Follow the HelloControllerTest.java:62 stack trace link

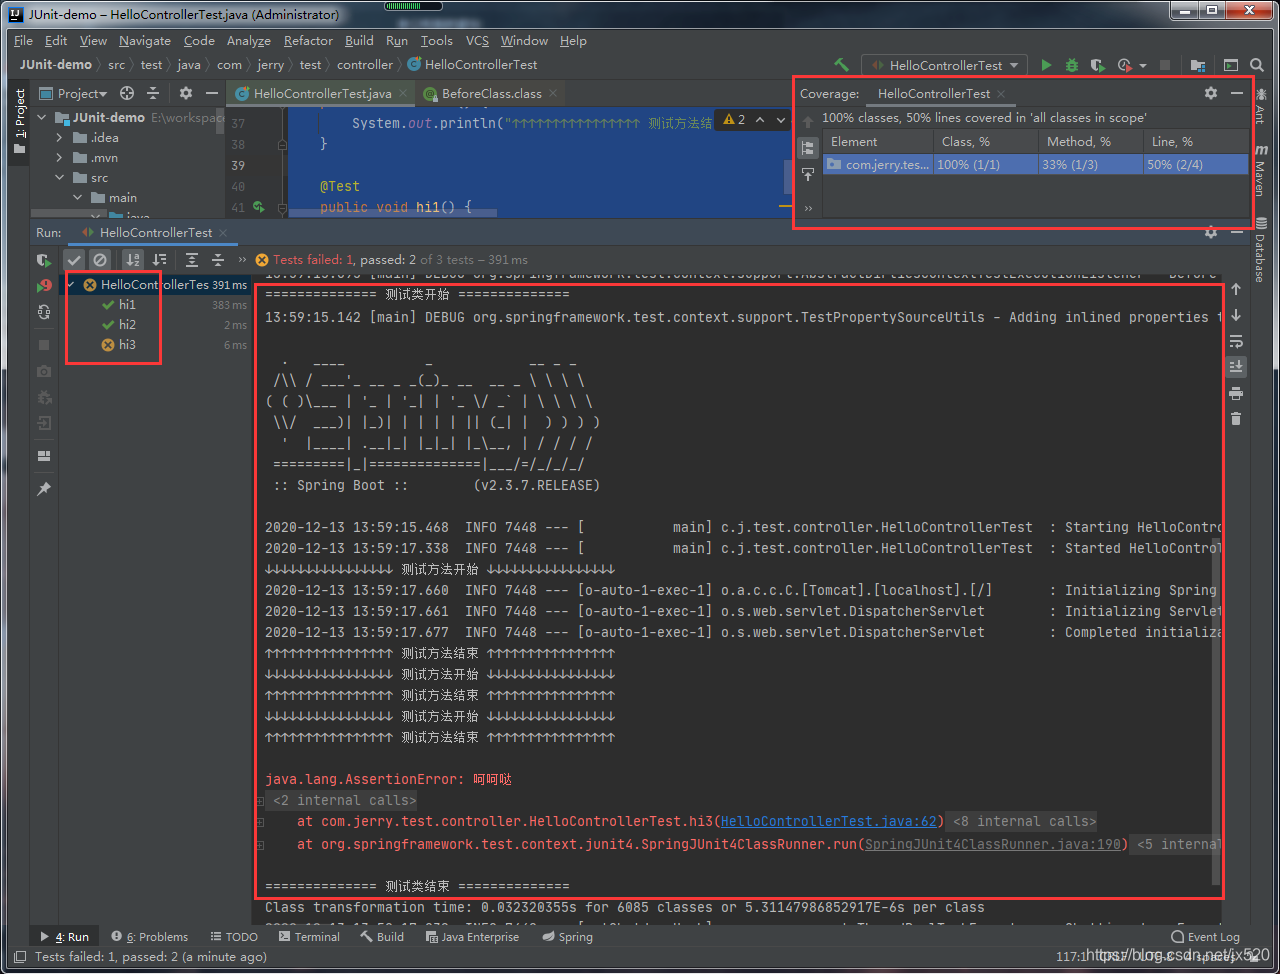[829, 821]
